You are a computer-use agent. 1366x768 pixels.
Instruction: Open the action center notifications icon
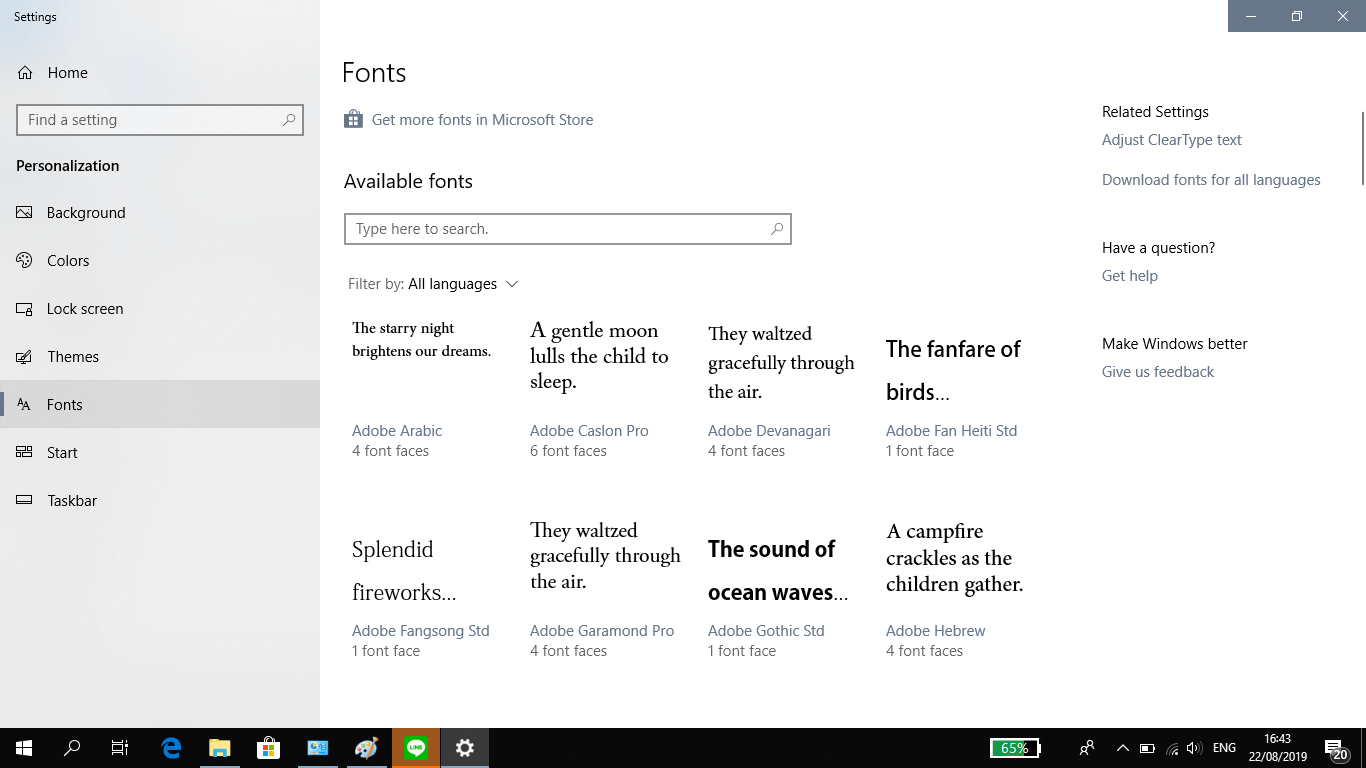[1334, 748]
